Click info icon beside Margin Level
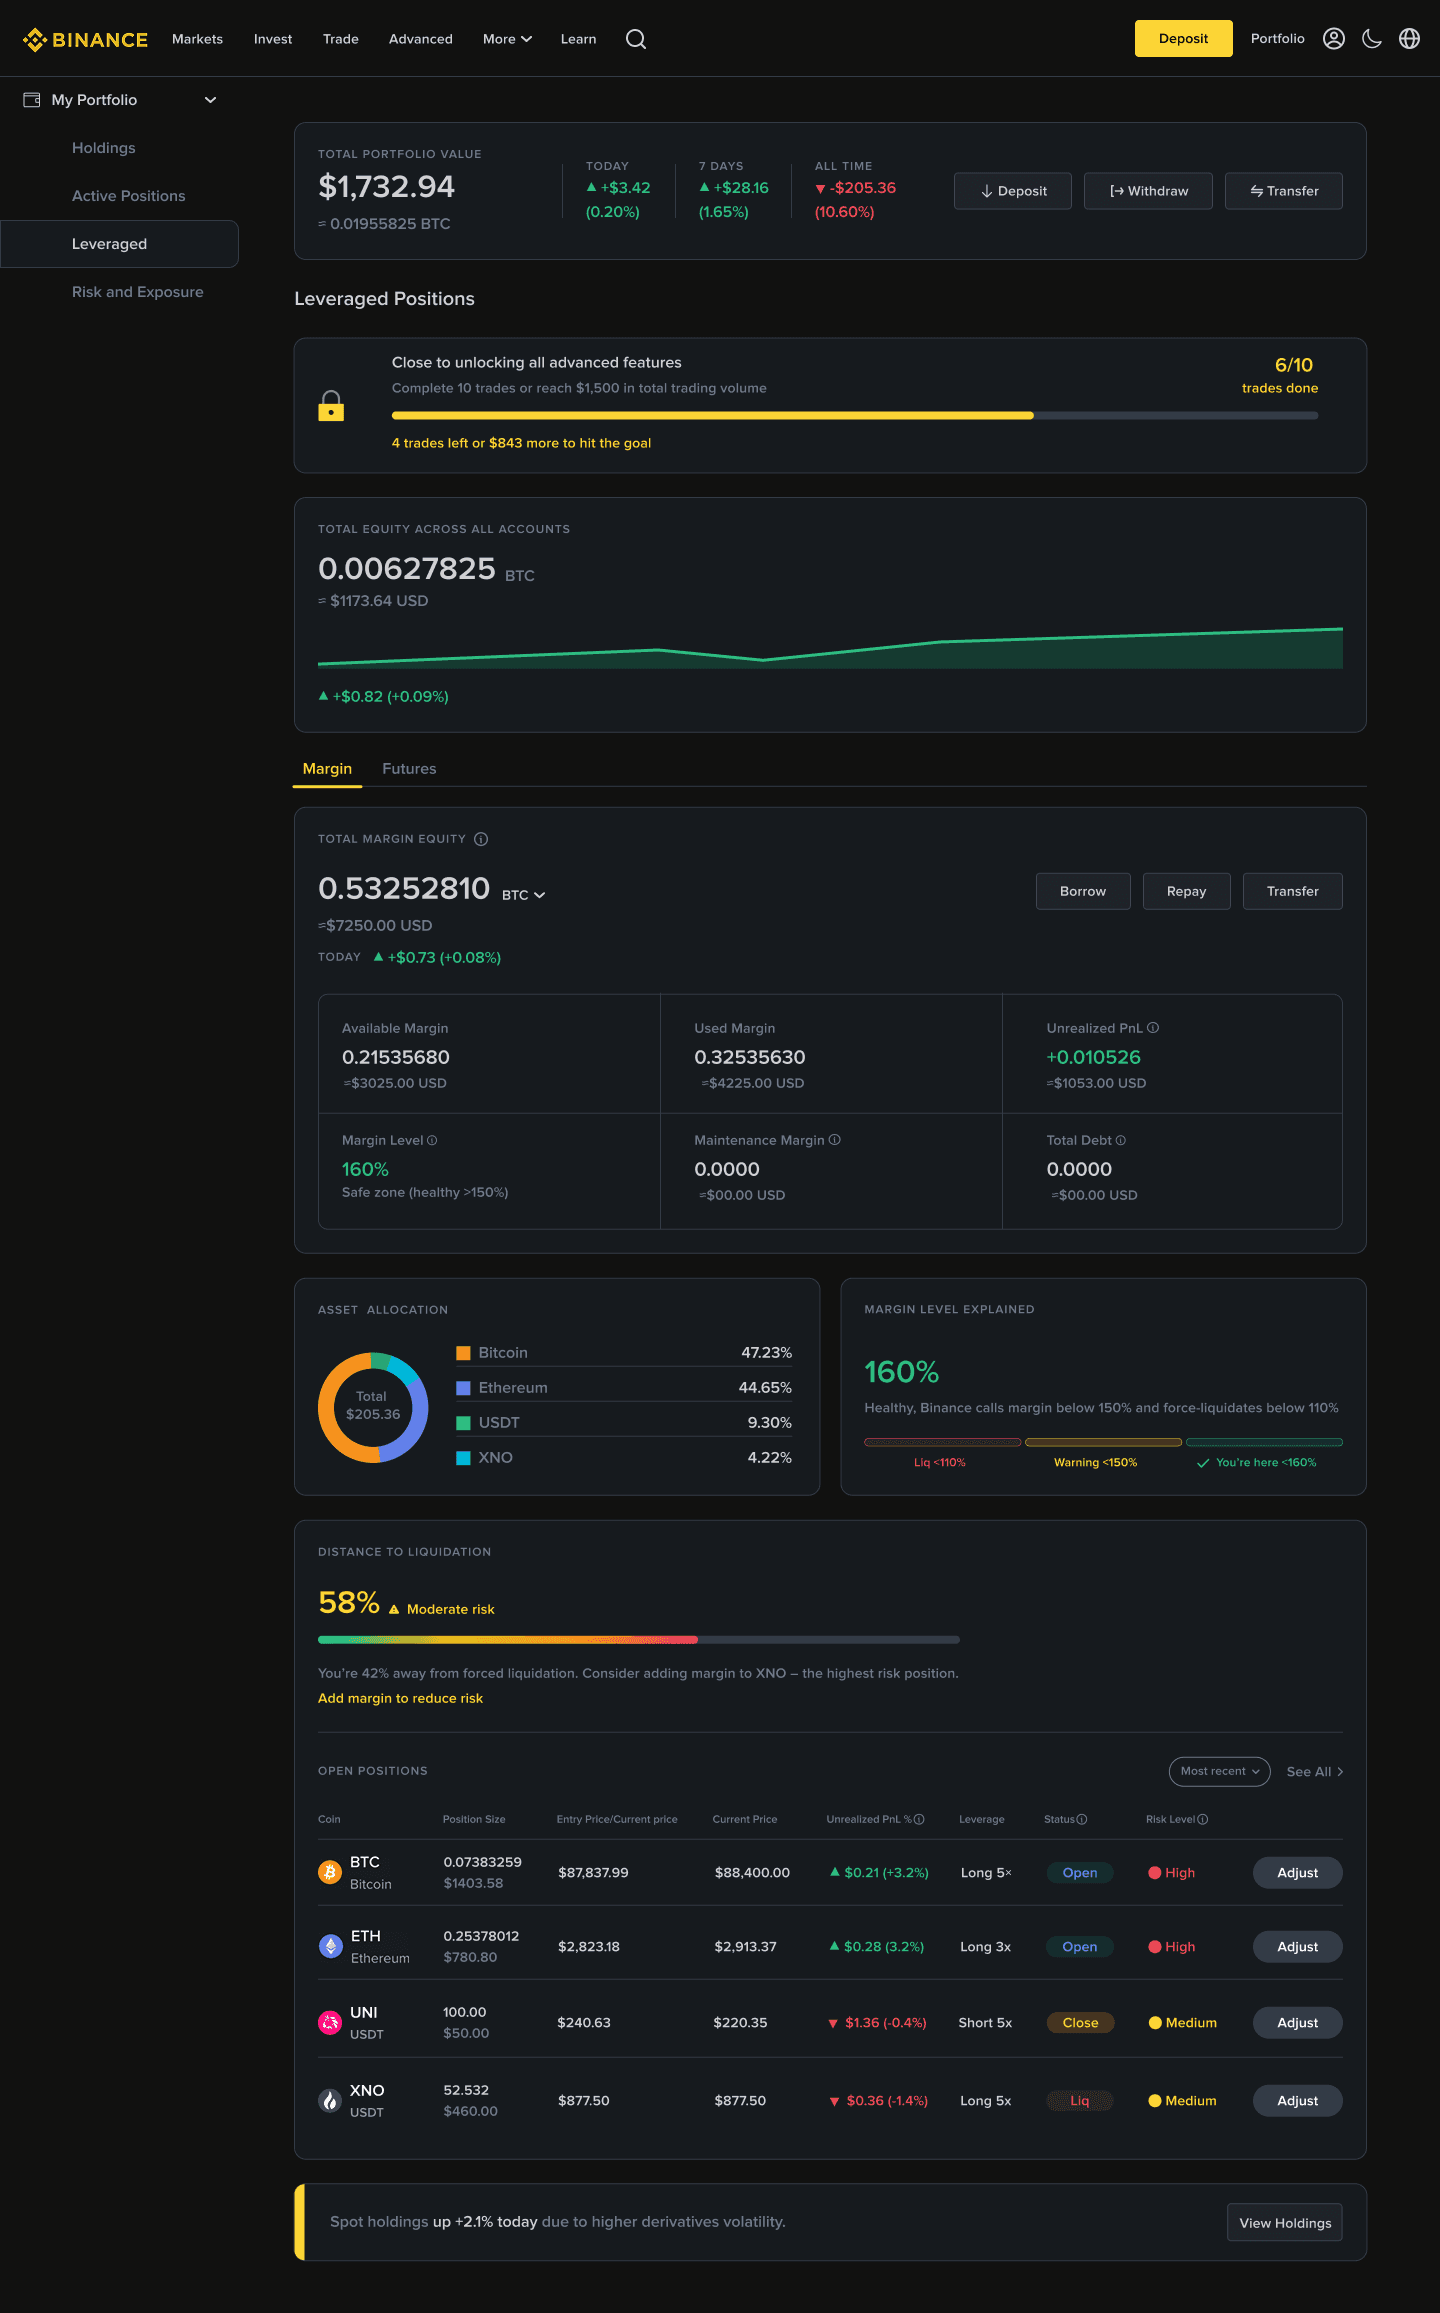Screen dimensions: 1440x2313 [432, 1140]
